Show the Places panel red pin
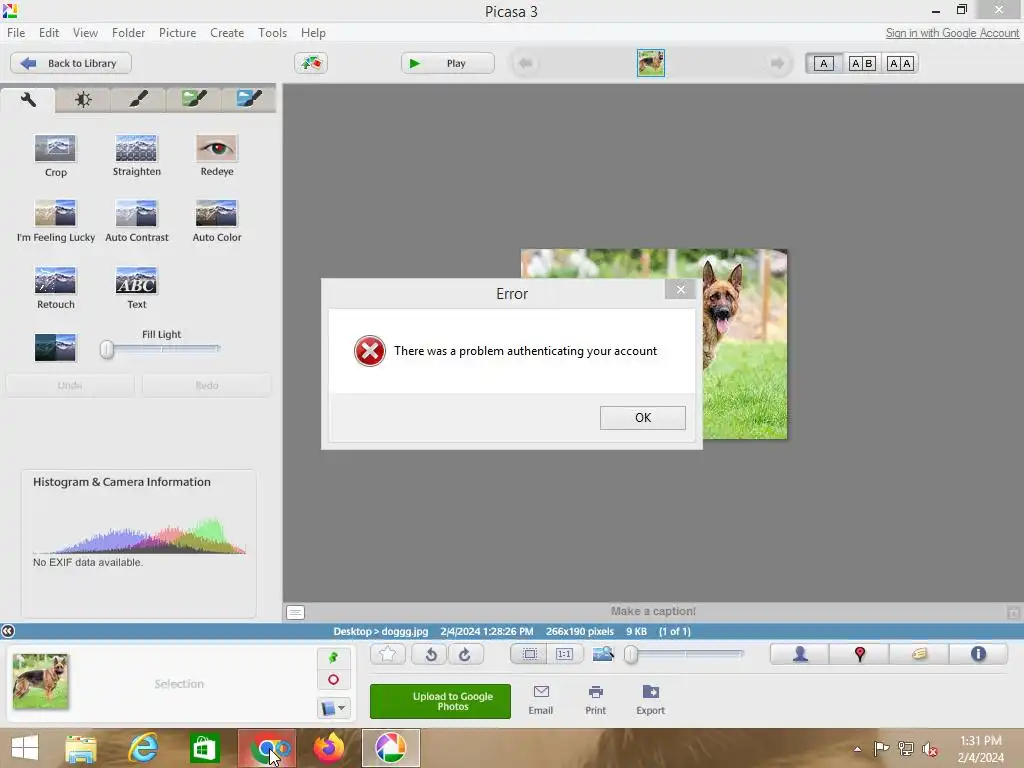Screen dimensions: 1024x768 coord(859,654)
